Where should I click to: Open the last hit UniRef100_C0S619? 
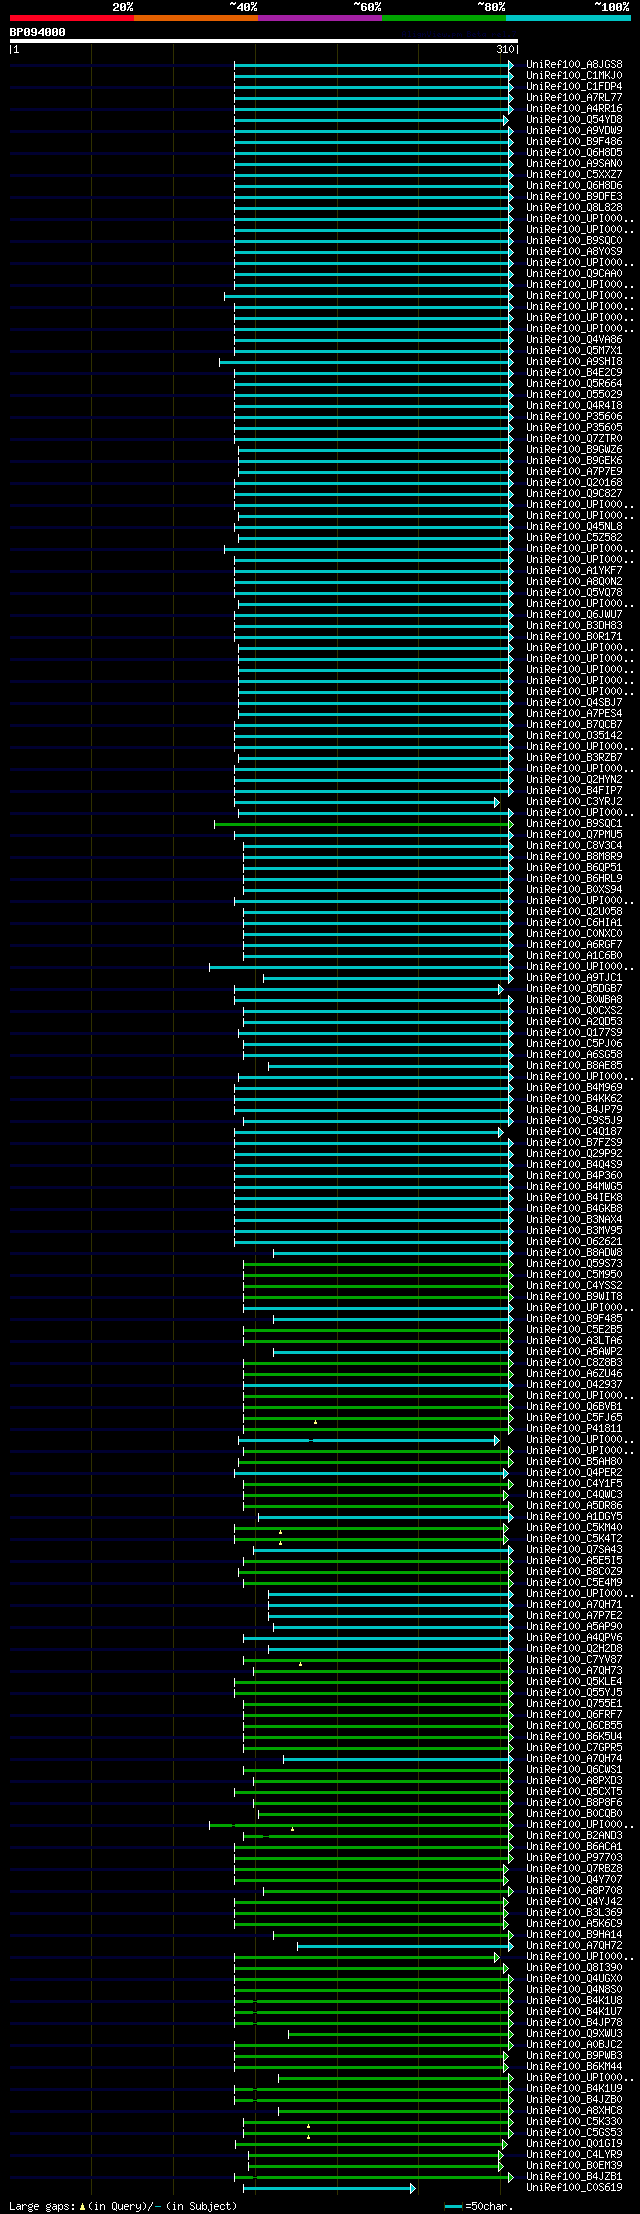tap(574, 2187)
